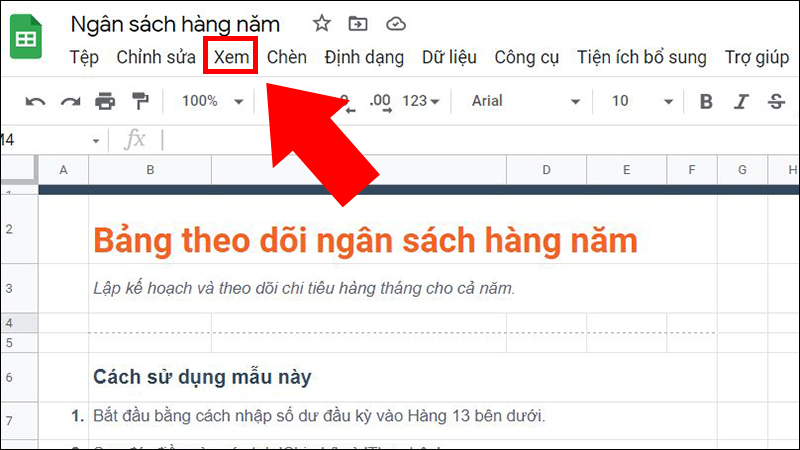Image resolution: width=800 pixels, height=450 pixels.
Task: Click the Undo arrow icon
Action: tap(35, 102)
